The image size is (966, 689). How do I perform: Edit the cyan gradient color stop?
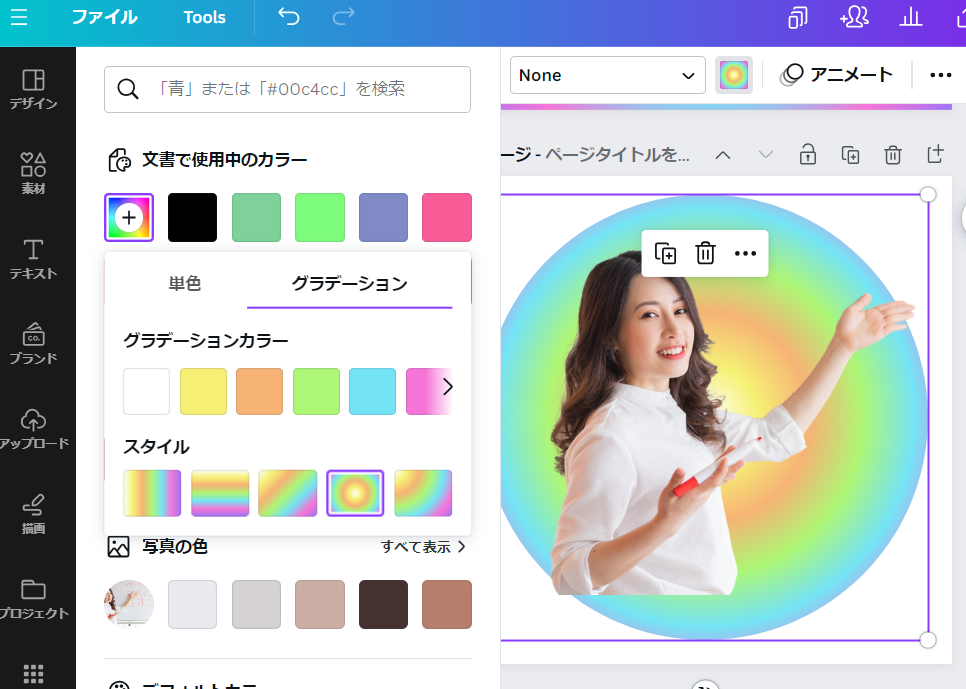click(x=372, y=391)
